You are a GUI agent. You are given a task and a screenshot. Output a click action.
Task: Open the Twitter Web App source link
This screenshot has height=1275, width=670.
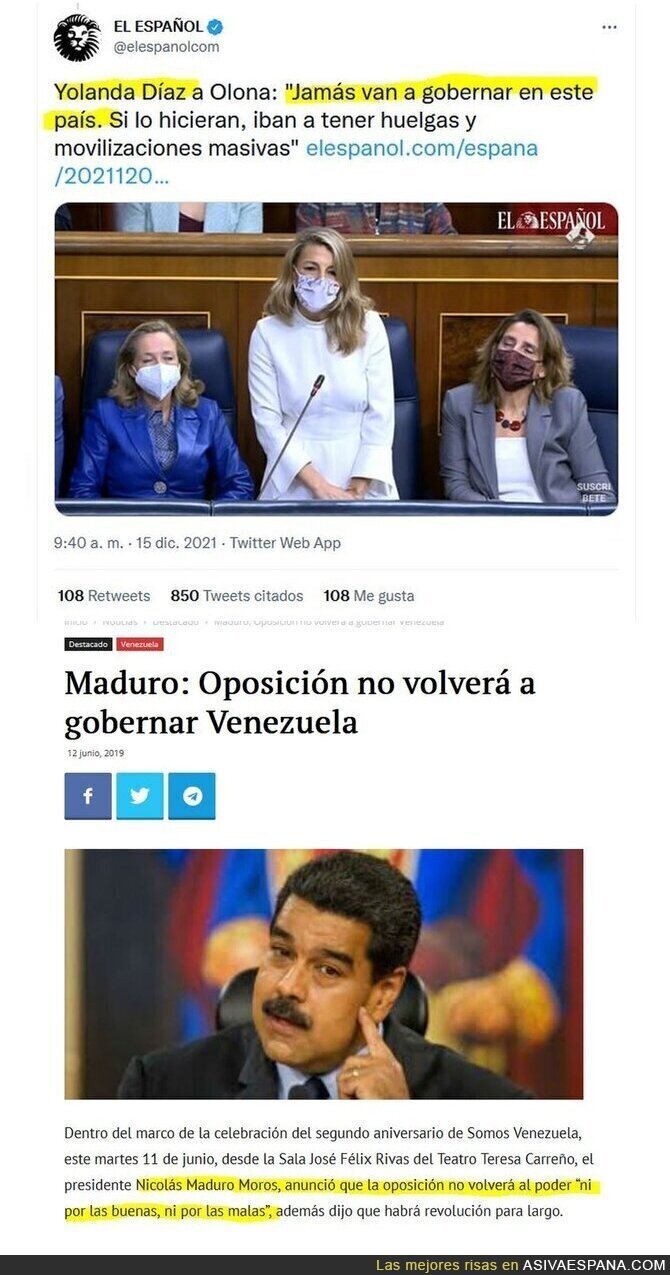click(285, 543)
